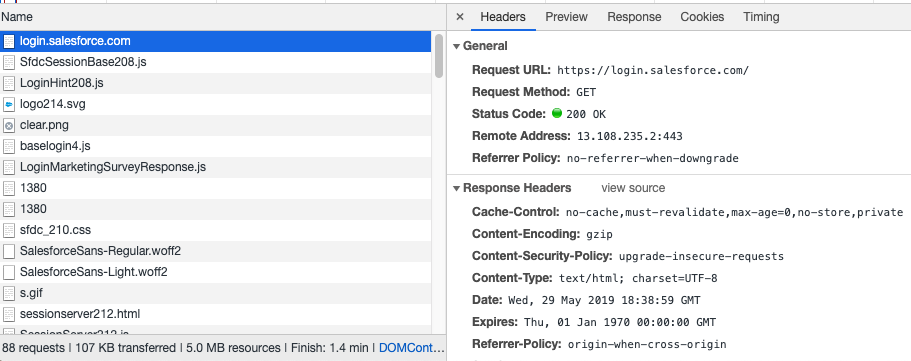This screenshot has width=911, height=361.
Task: Click the Date header value
Action: tap(604, 300)
